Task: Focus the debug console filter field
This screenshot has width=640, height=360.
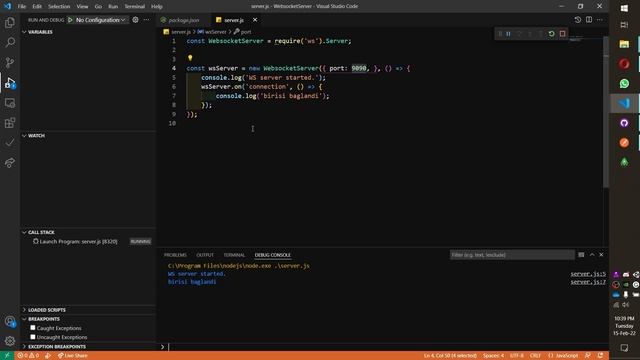Action: pos(512,255)
